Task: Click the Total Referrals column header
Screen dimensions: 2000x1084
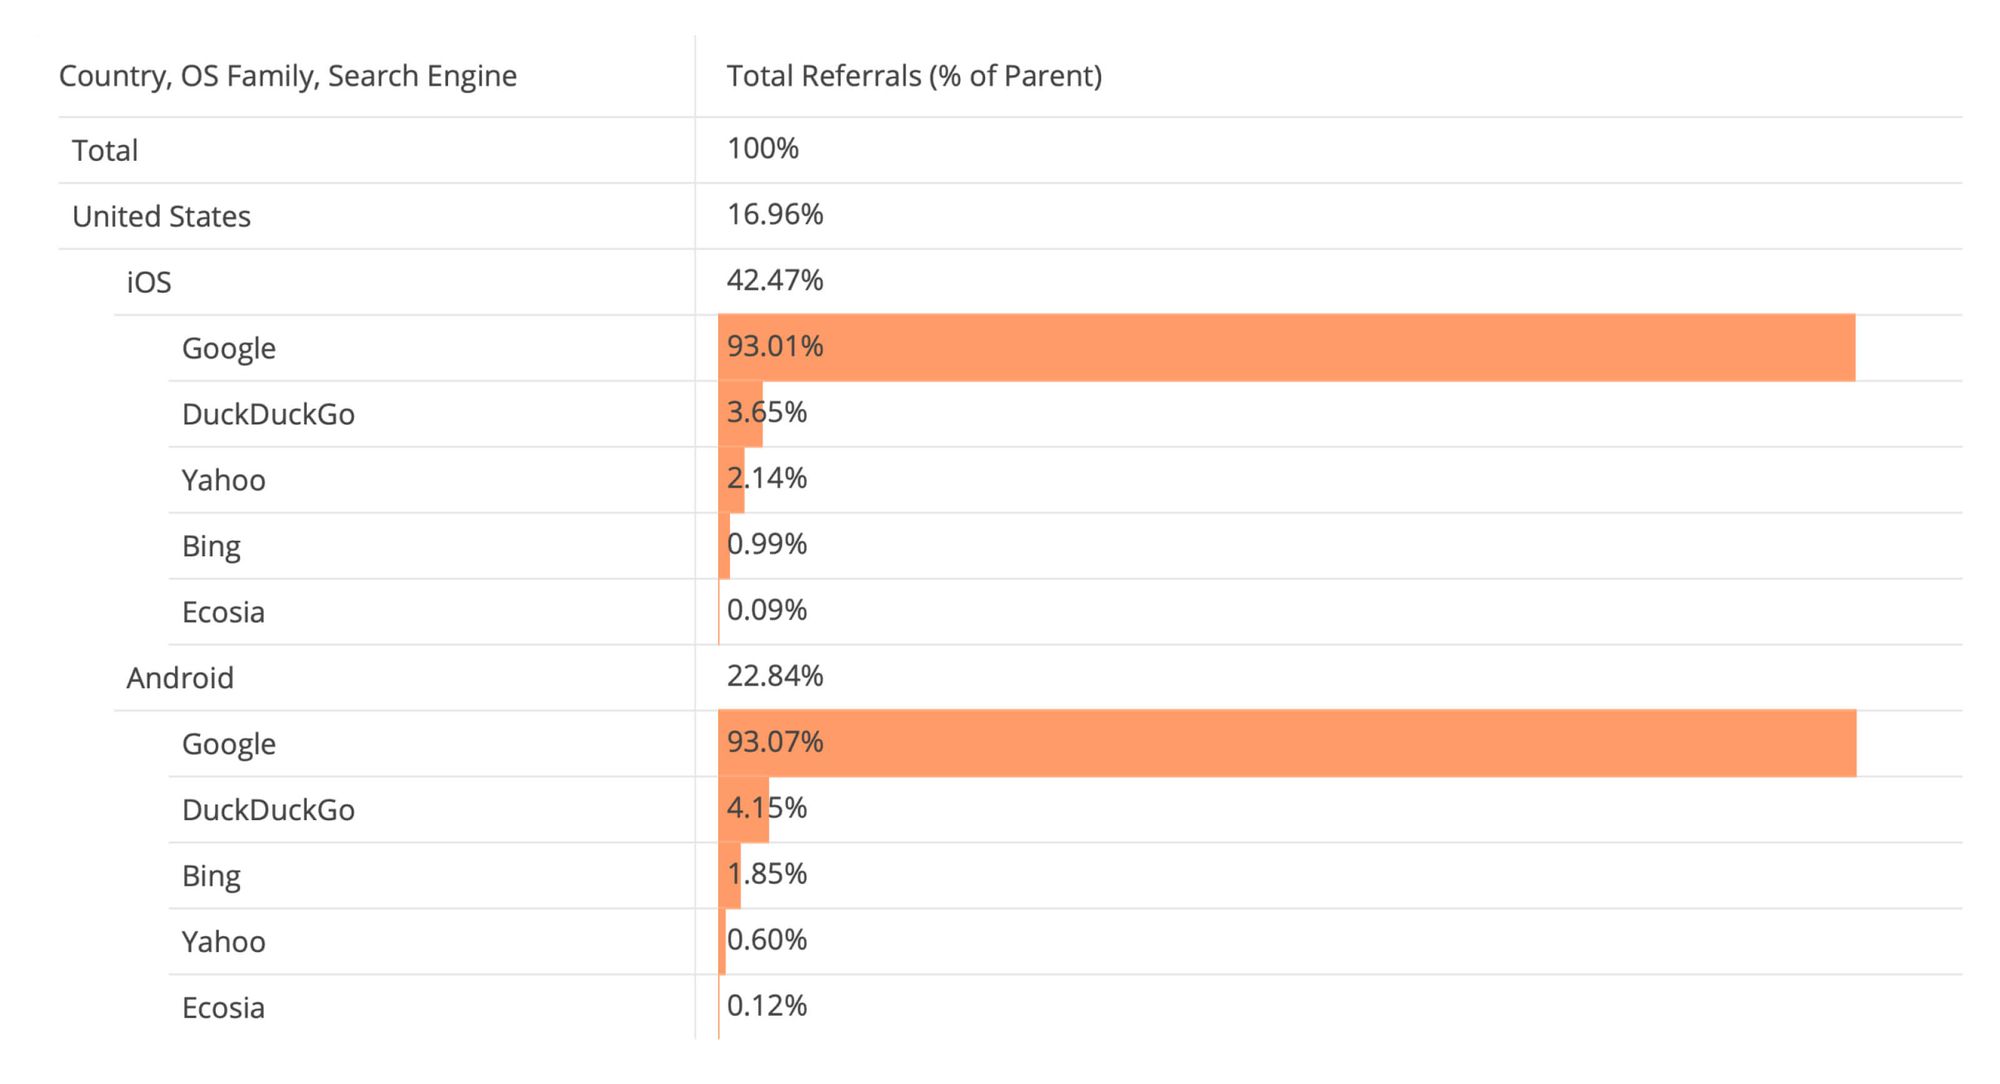Action: (x=914, y=76)
